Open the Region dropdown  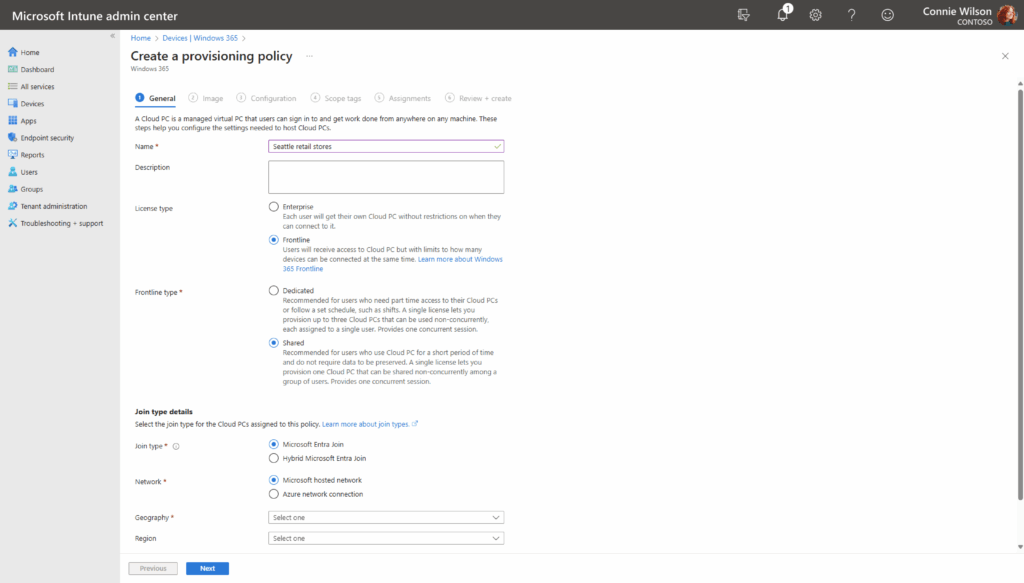coord(386,539)
